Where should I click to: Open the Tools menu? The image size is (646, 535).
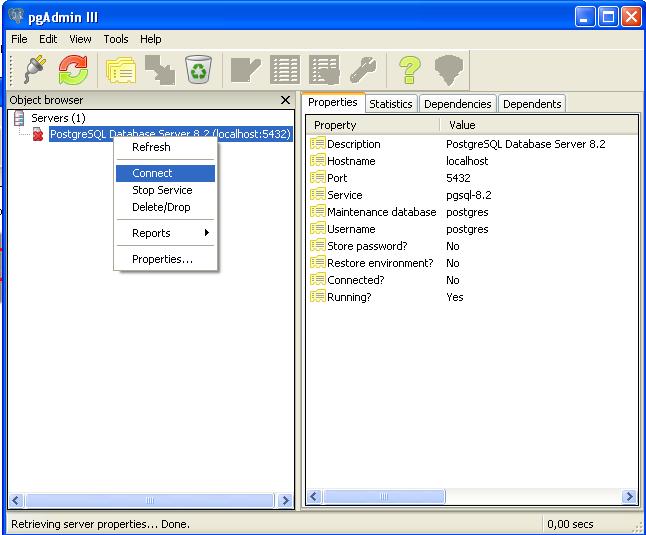click(116, 39)
